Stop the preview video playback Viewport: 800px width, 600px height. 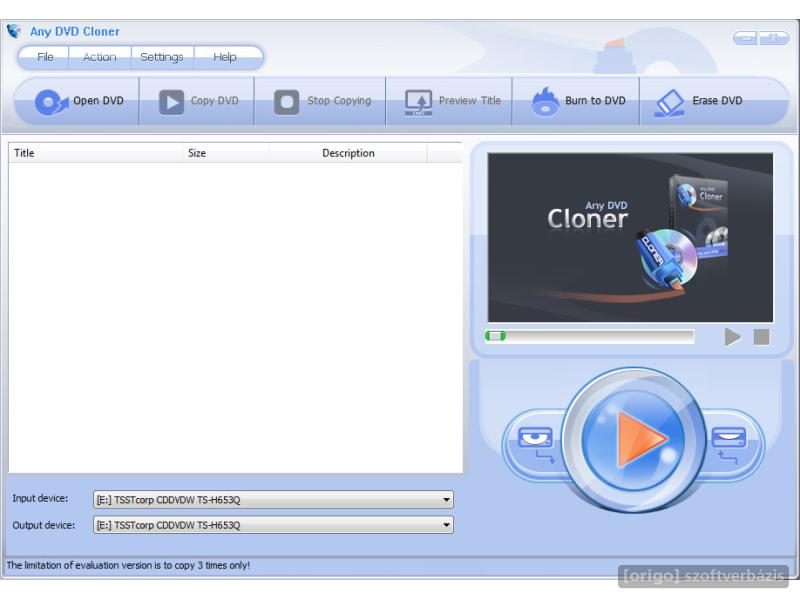762,337
